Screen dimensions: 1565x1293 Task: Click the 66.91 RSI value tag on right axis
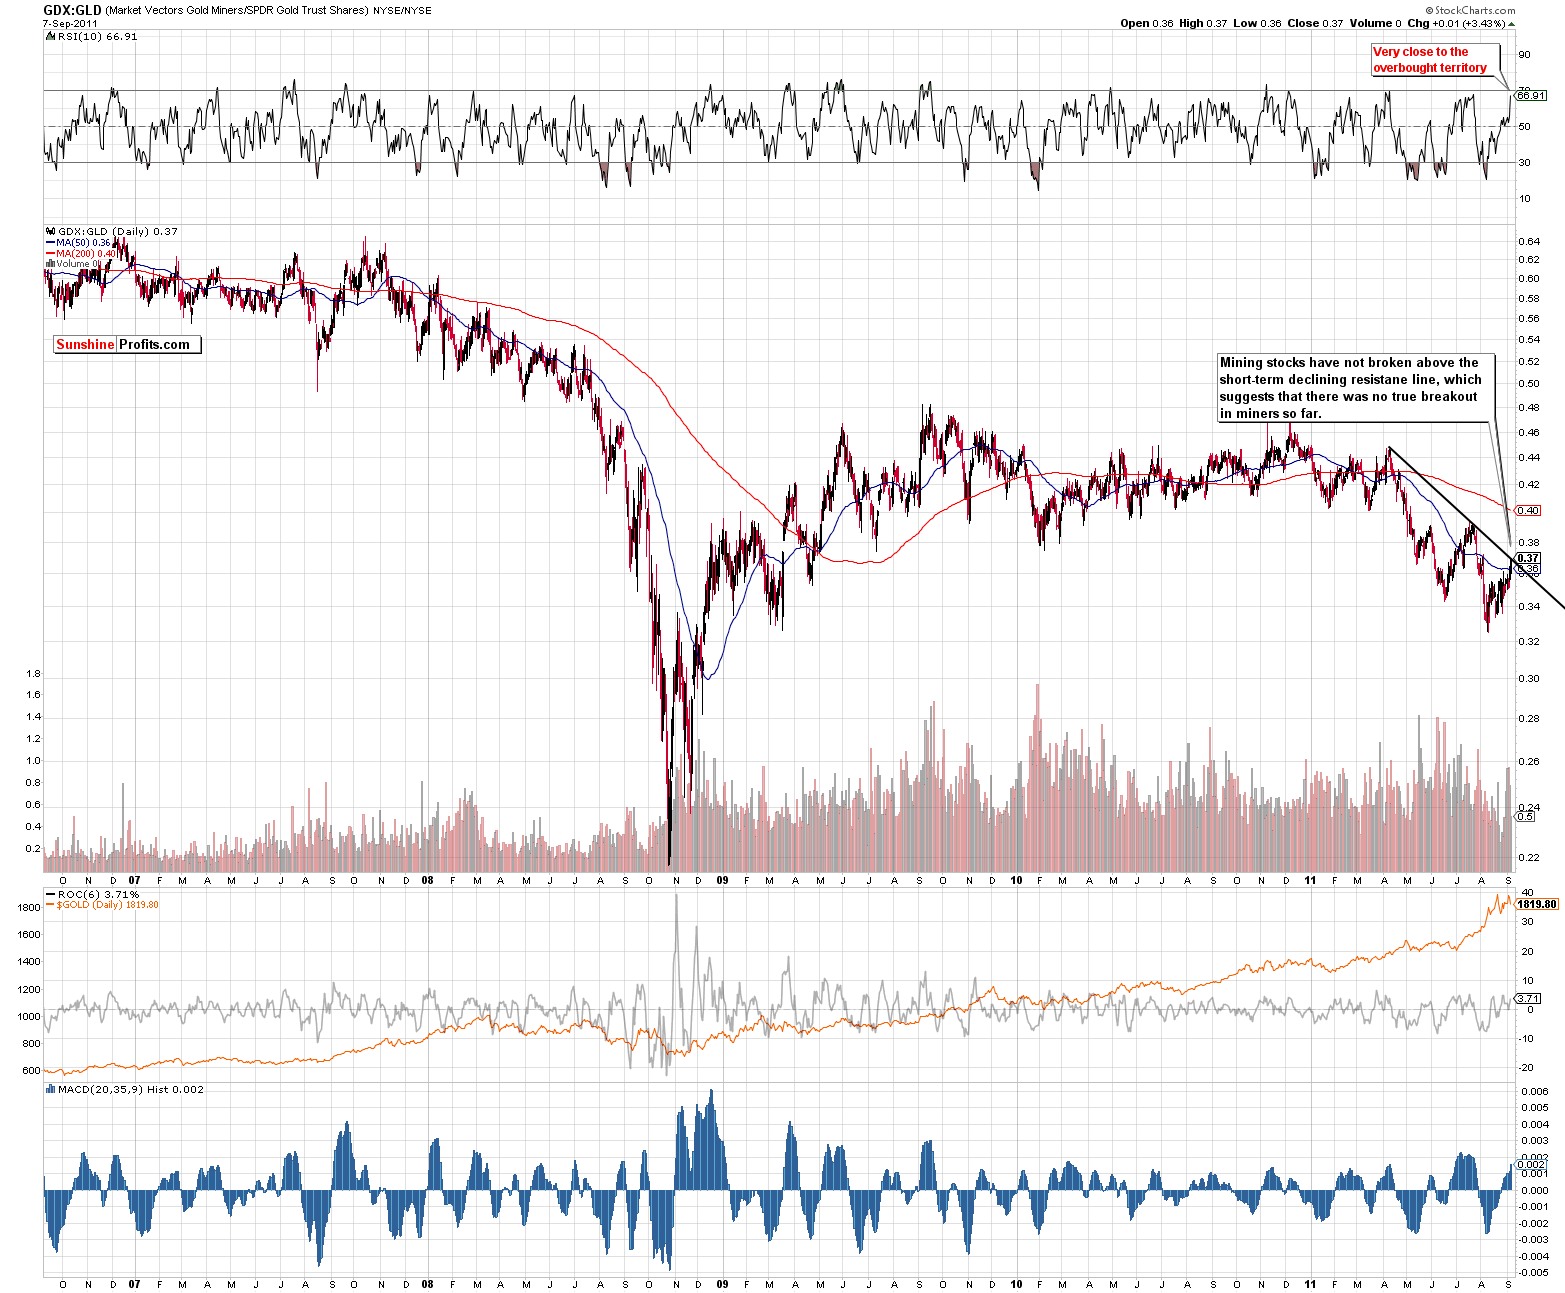pyautogui.click(x=1531, y=95)
